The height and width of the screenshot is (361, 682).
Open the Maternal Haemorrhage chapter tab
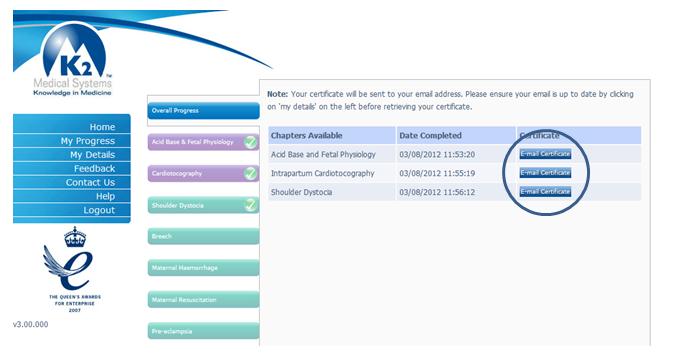[204, 267]
